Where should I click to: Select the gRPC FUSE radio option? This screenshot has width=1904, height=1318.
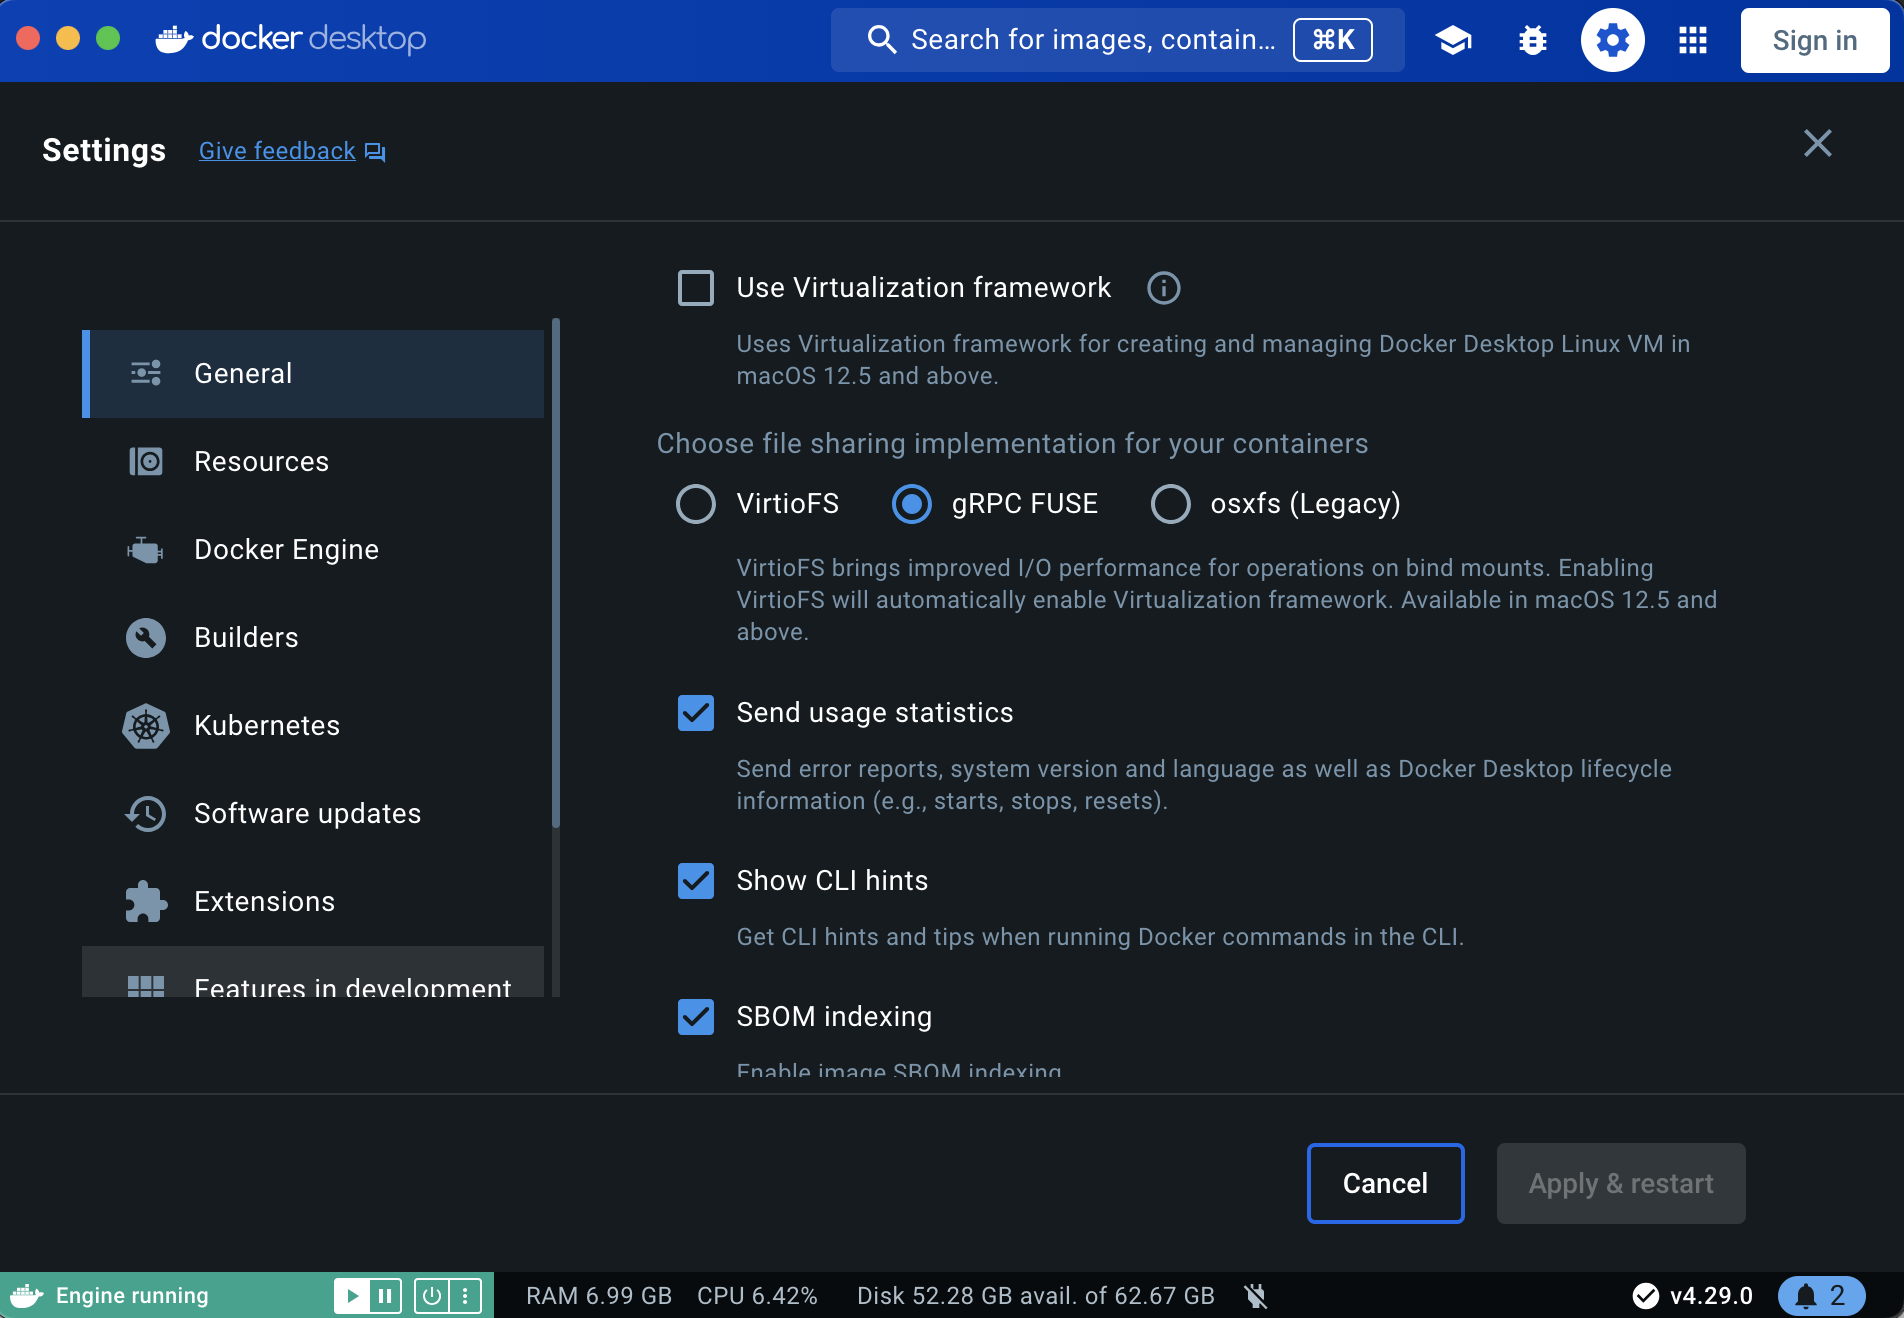point(911,504)
